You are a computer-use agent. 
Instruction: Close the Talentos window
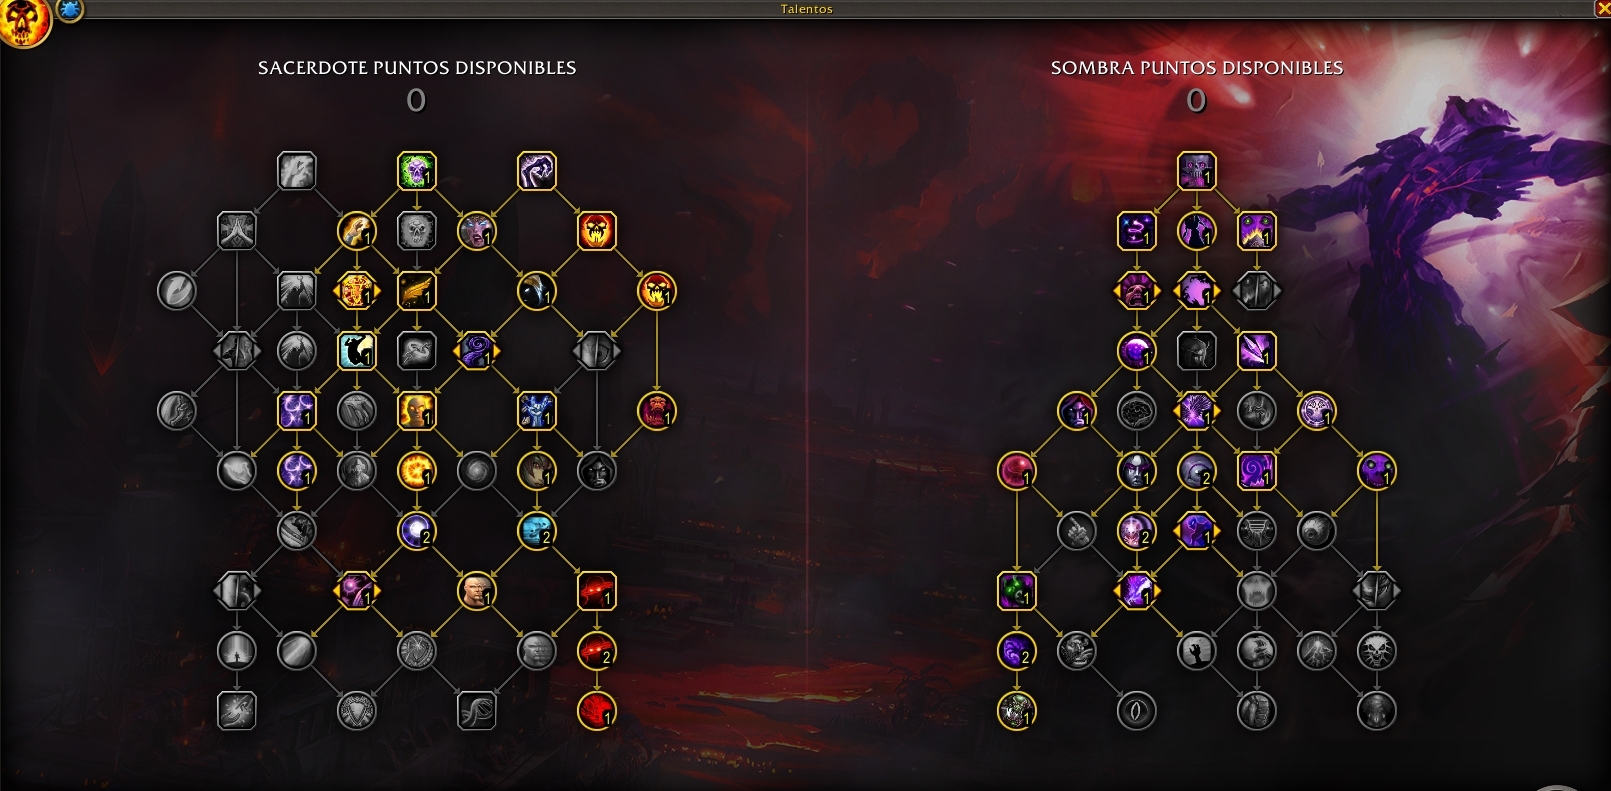point(1601,9)
